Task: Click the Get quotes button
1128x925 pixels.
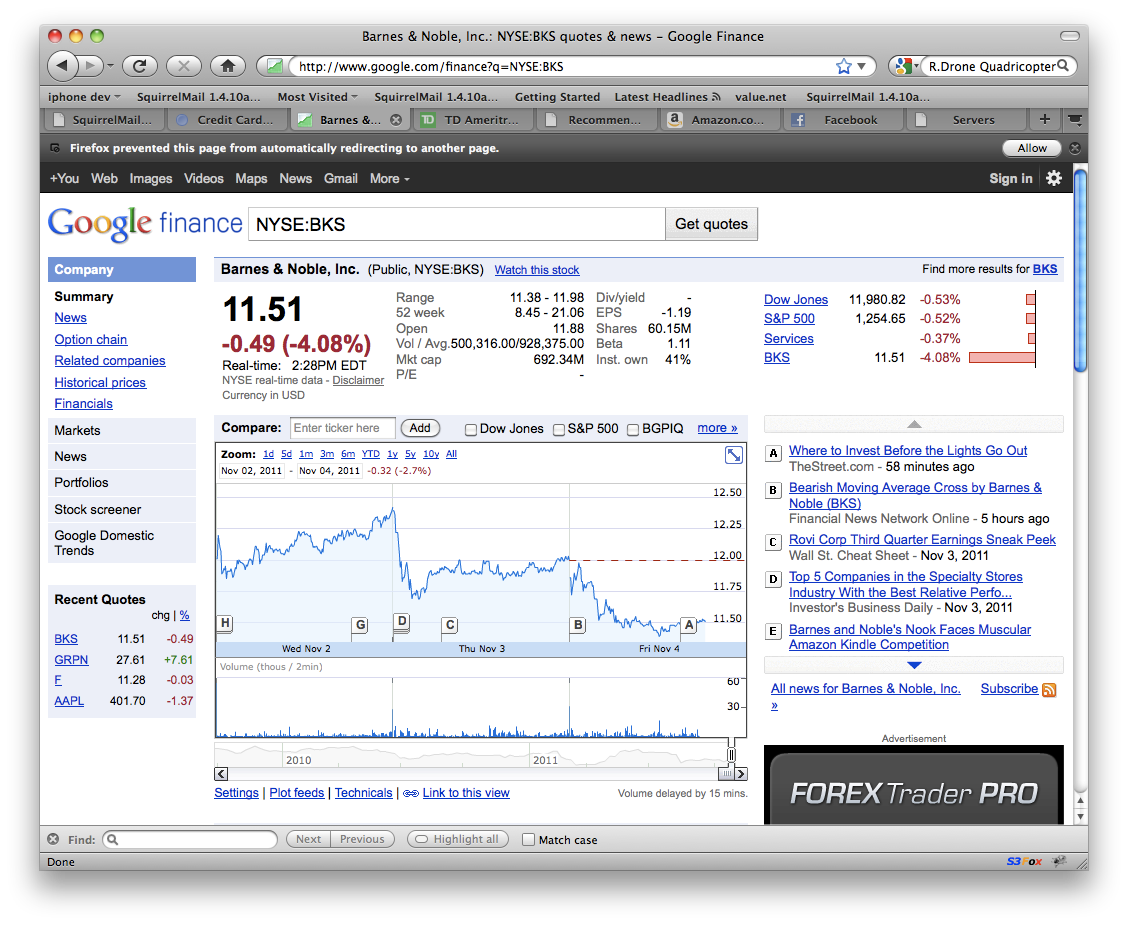Action: point(711,224)
